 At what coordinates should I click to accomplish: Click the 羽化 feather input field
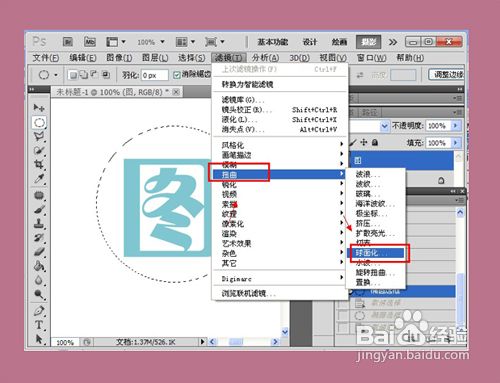[x=154, y=75]
